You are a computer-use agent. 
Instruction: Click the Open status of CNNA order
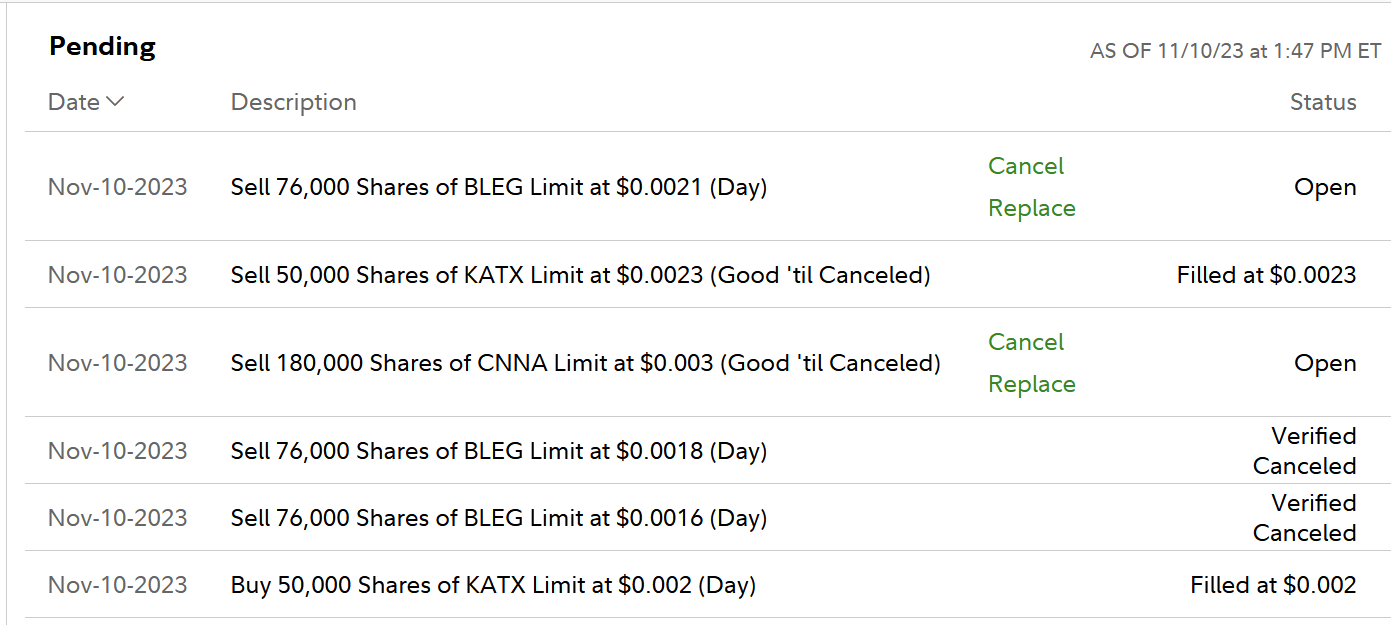(1325, 363)
